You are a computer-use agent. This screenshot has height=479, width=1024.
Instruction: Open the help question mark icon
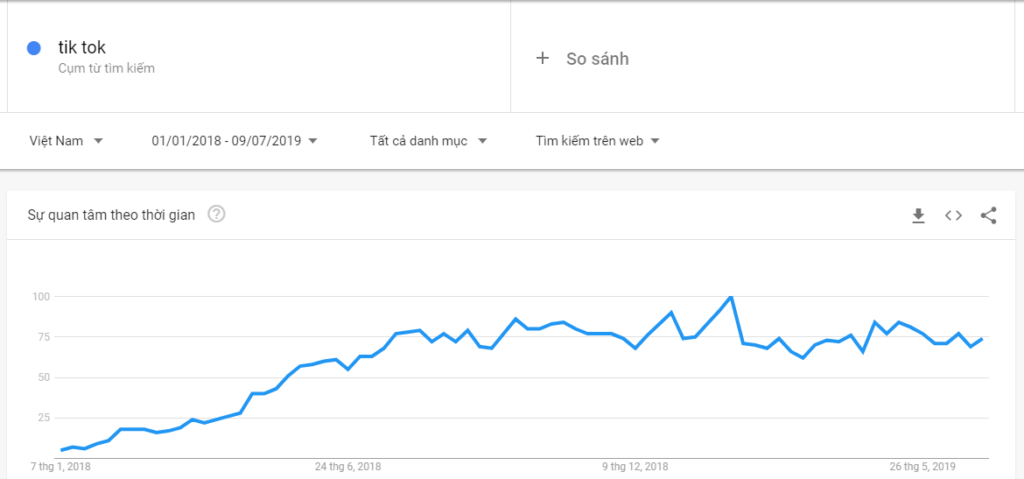point(216,214)
